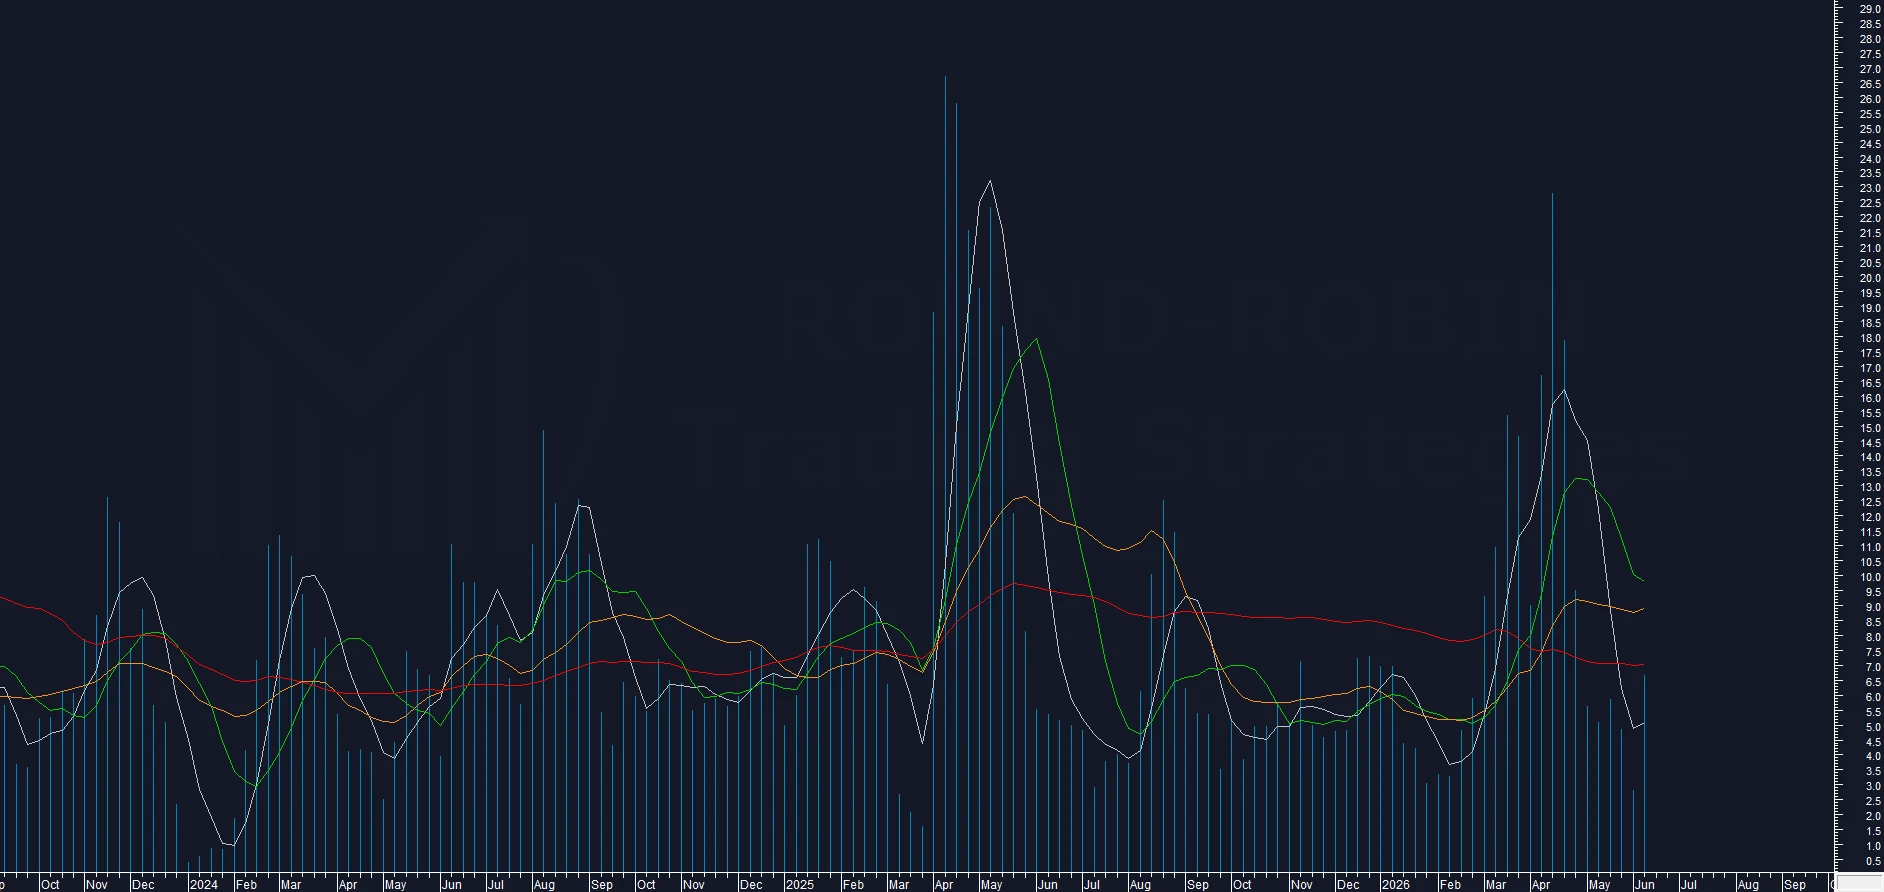Click the Dec label just before 2025
This screenshot has height=892, width=1884.
pyautogui.click(x=751, y=885)
